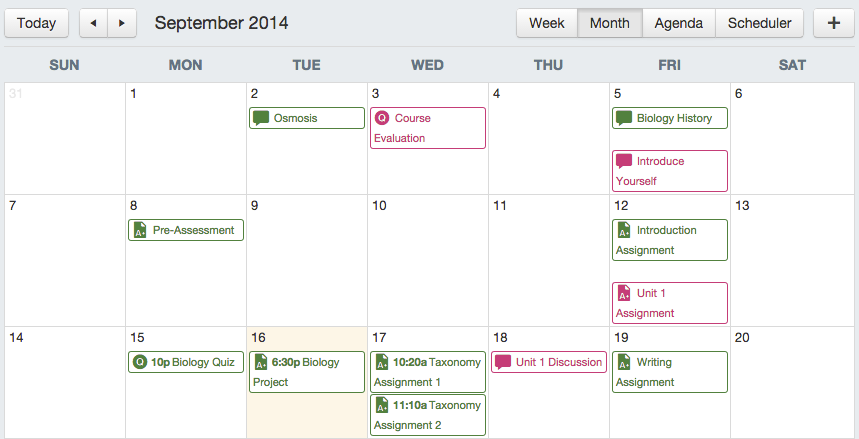The height and width of the screenshot is (439, 859).
Task: Click the Unit 1 Discussion icon
Action: coord(503,362)
